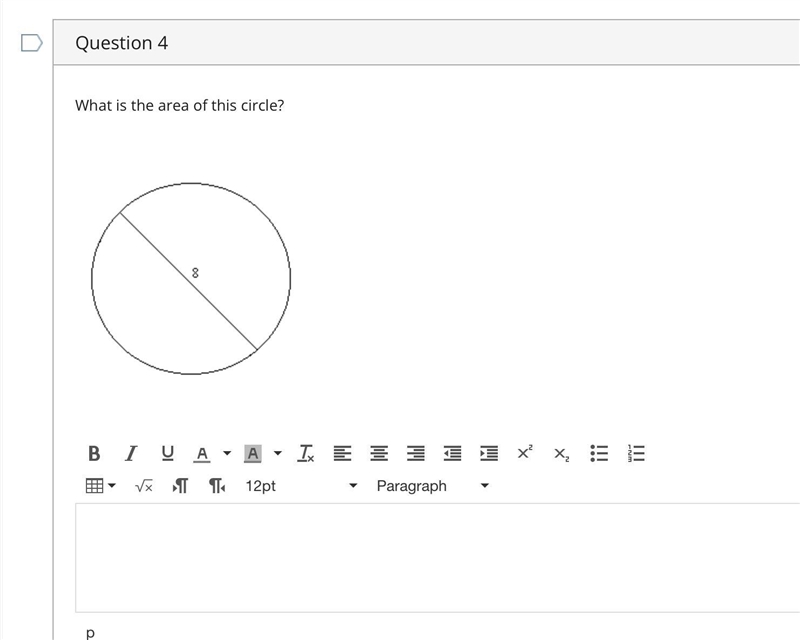Apply italic formatting

point(131,453)
